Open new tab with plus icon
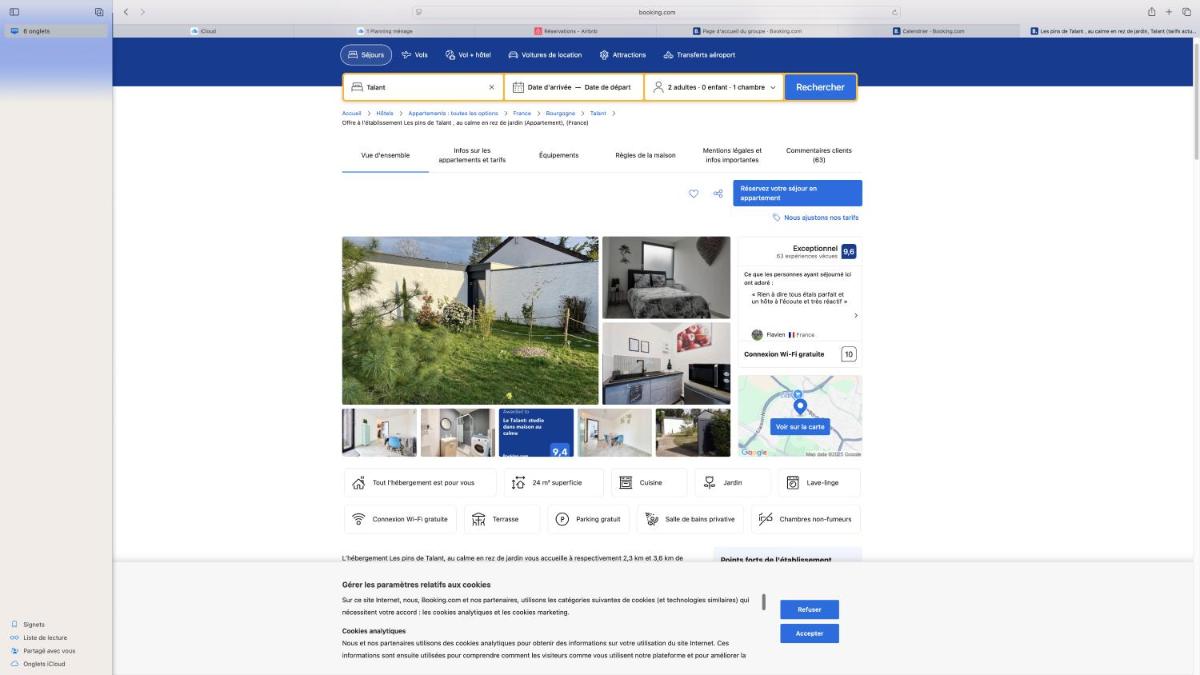Image resolution: width=1200 pixels, height=675 pixels. click(1168, 12)
